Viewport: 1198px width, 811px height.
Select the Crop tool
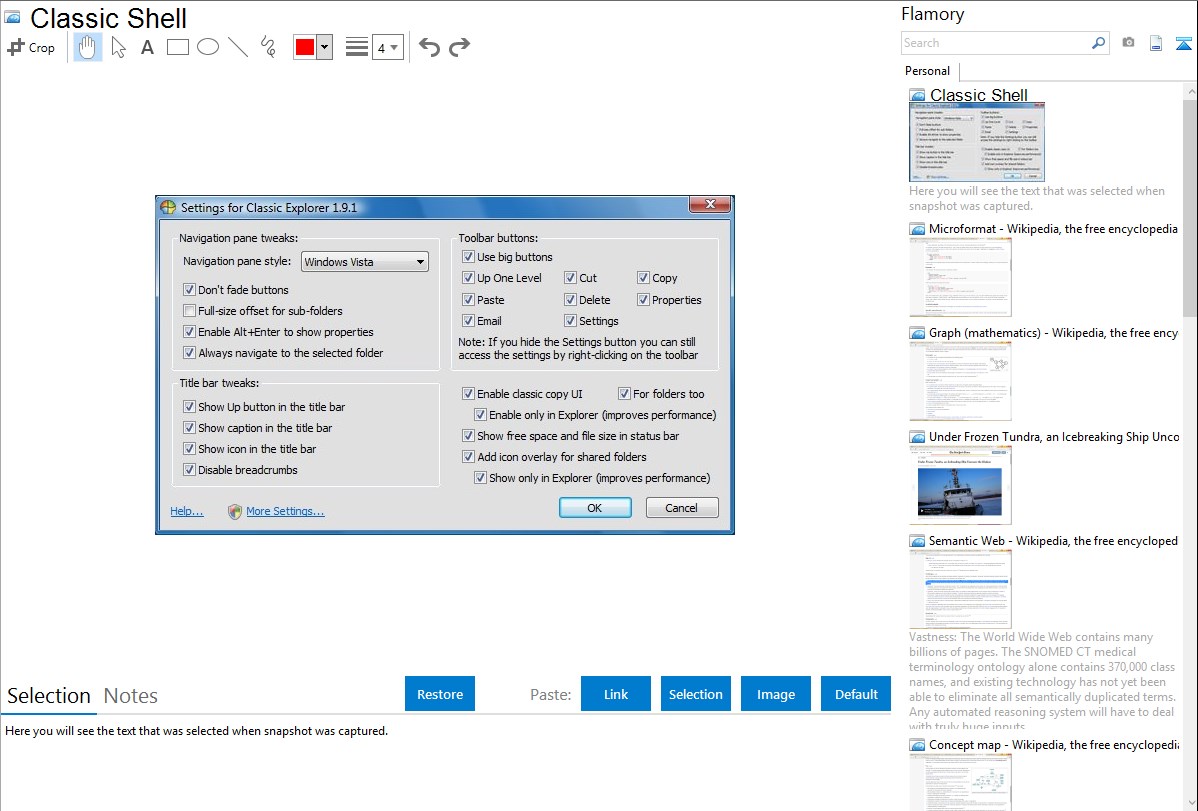click(31, 47)
